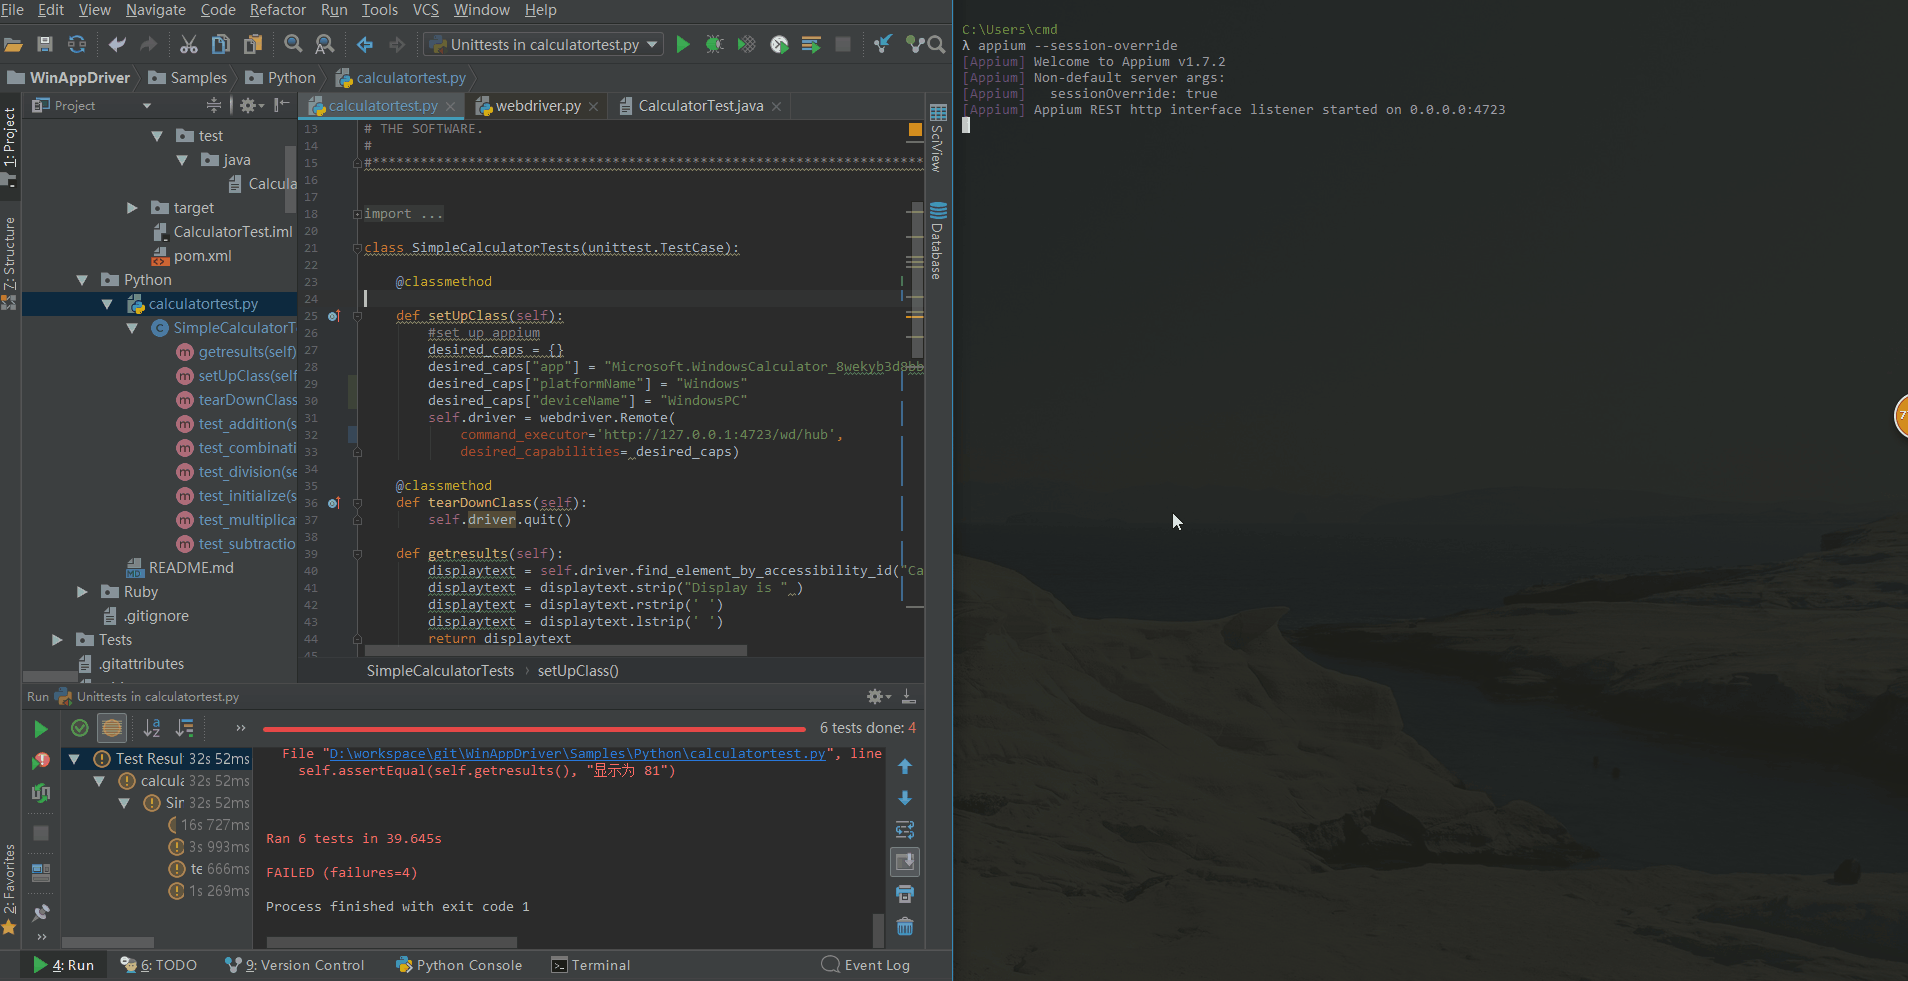Collapse the Python folder in project tree
Viewport: 1908px width, 981px height.
[x=82, y=280]
